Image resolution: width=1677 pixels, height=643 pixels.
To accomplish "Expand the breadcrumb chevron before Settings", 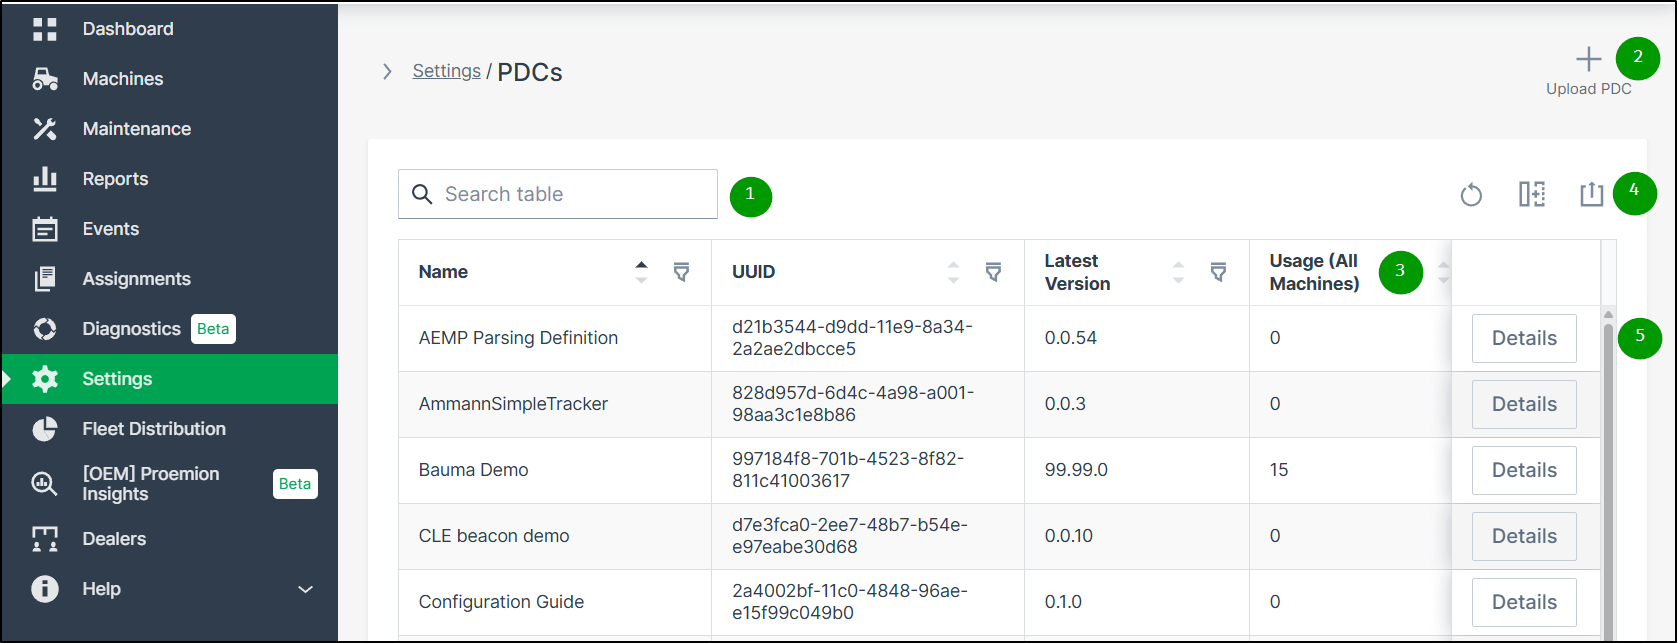I will [x=387, y=72].
